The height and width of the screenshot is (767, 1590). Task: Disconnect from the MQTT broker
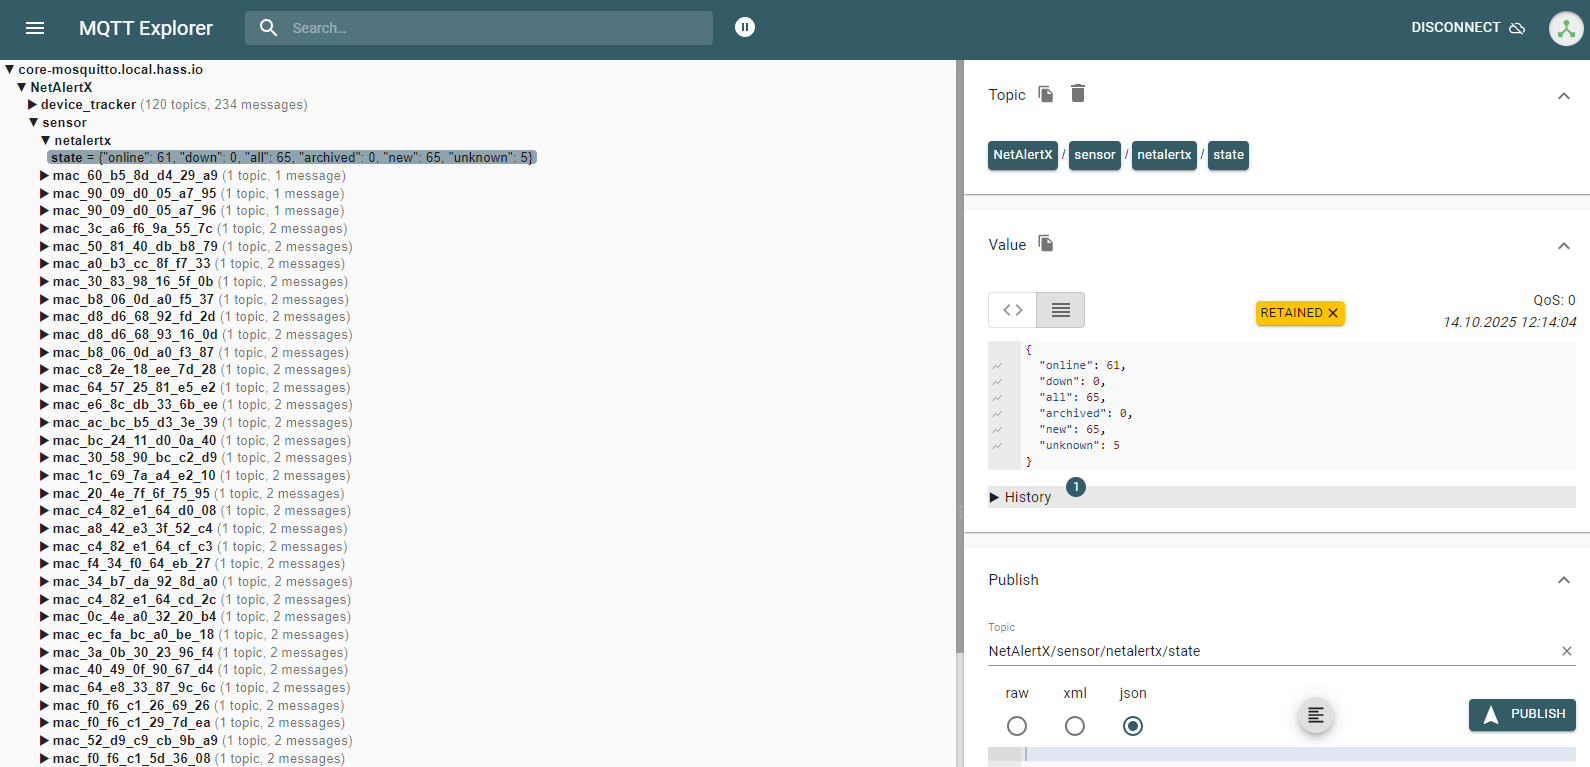(1467, 28)
